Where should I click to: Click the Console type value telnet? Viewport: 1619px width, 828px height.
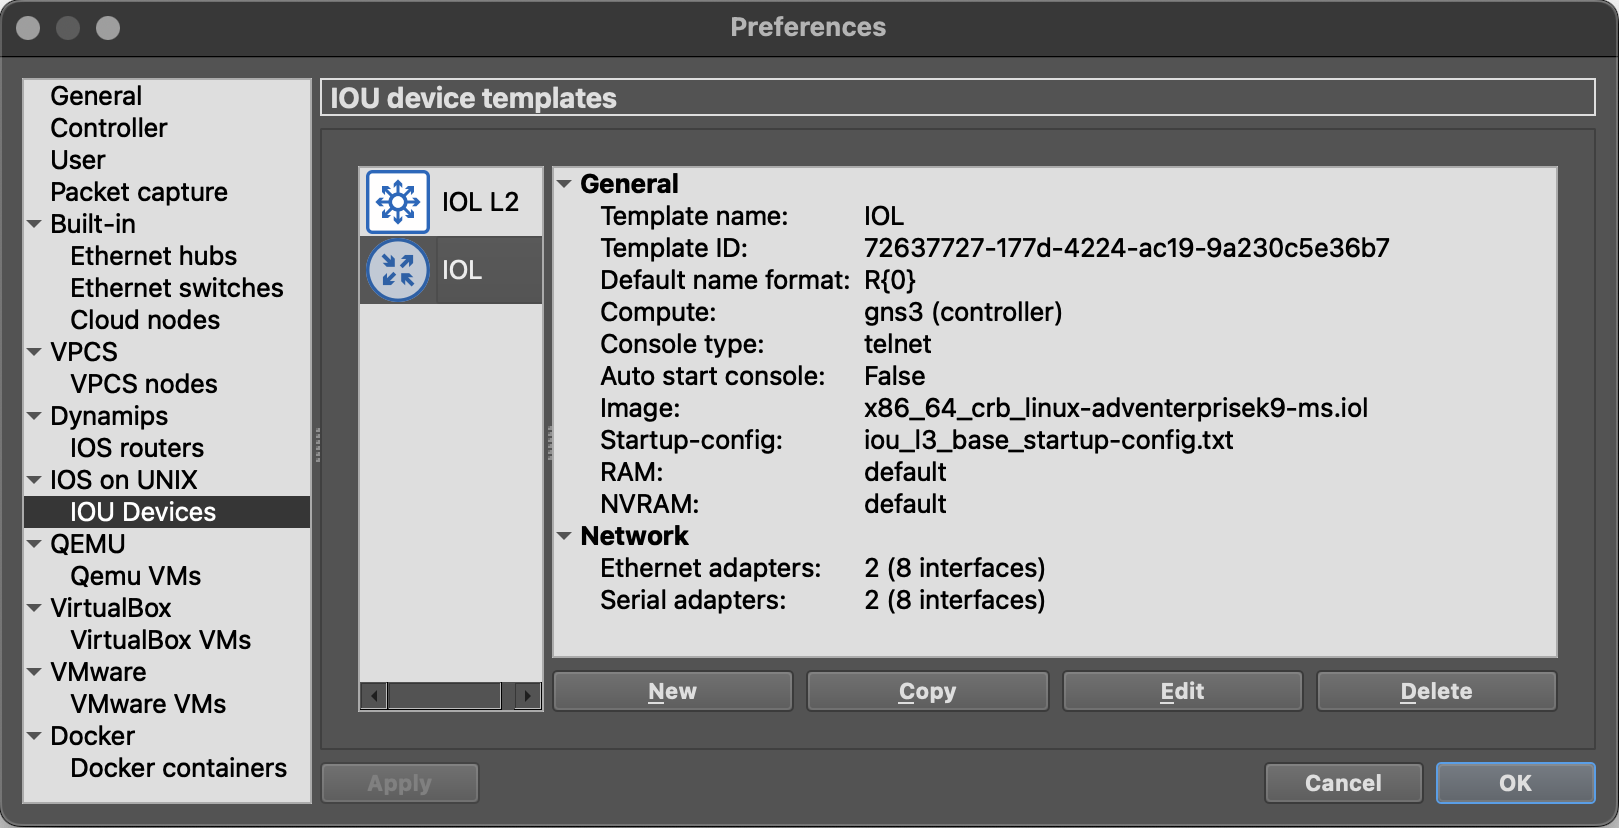coord(898,344)
